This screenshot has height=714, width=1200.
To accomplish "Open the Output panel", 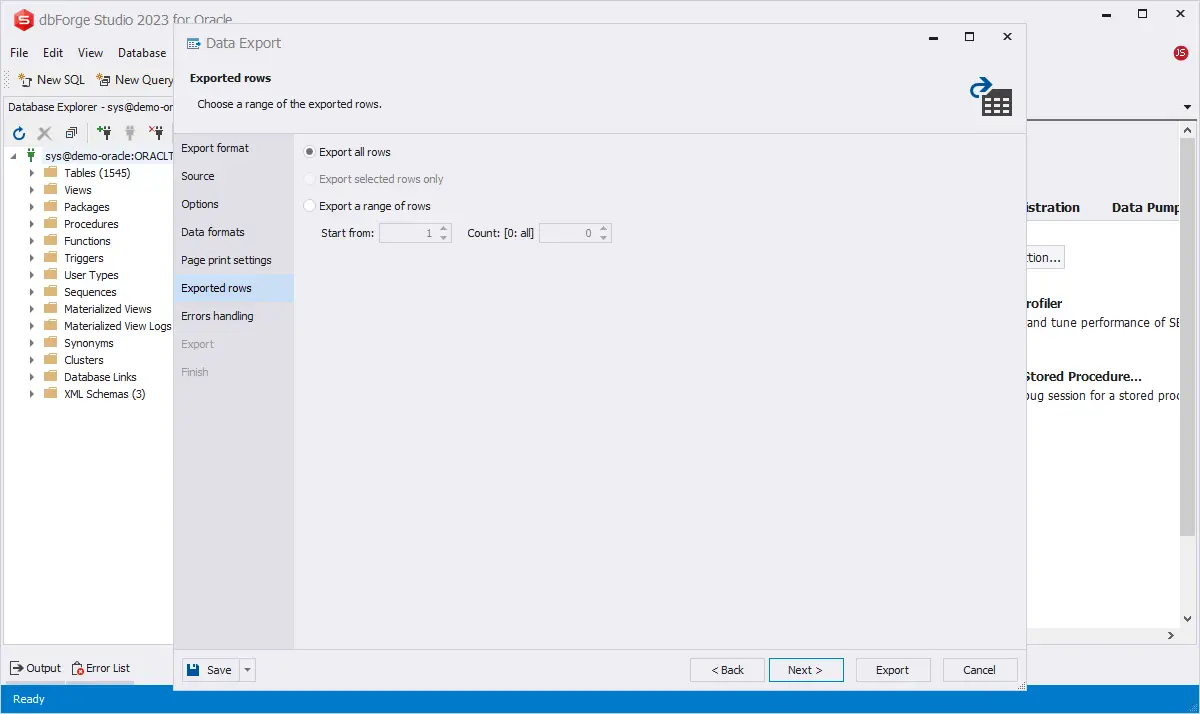I will (35, 668).
